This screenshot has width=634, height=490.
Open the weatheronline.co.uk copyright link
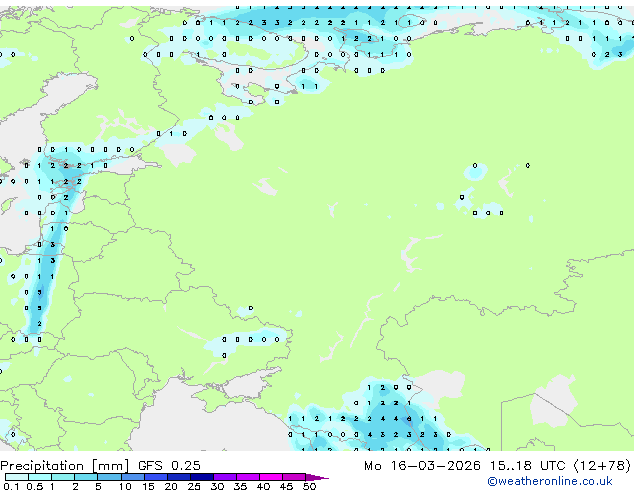pos(550,481)
